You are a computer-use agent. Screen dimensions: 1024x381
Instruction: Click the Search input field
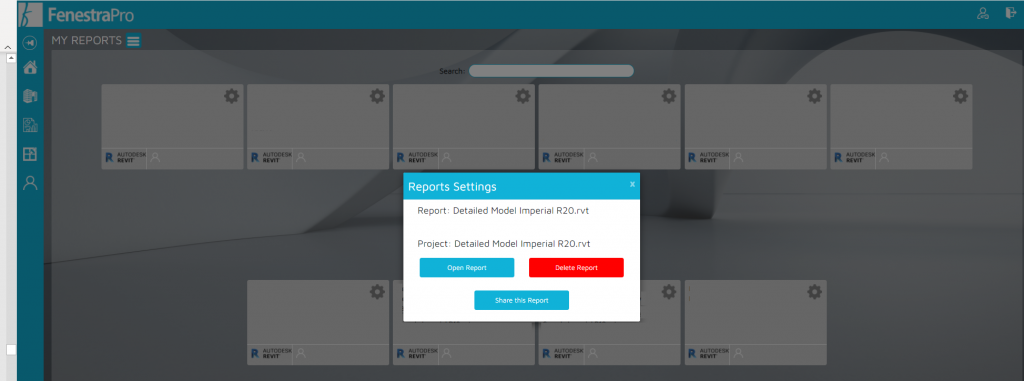551,71
